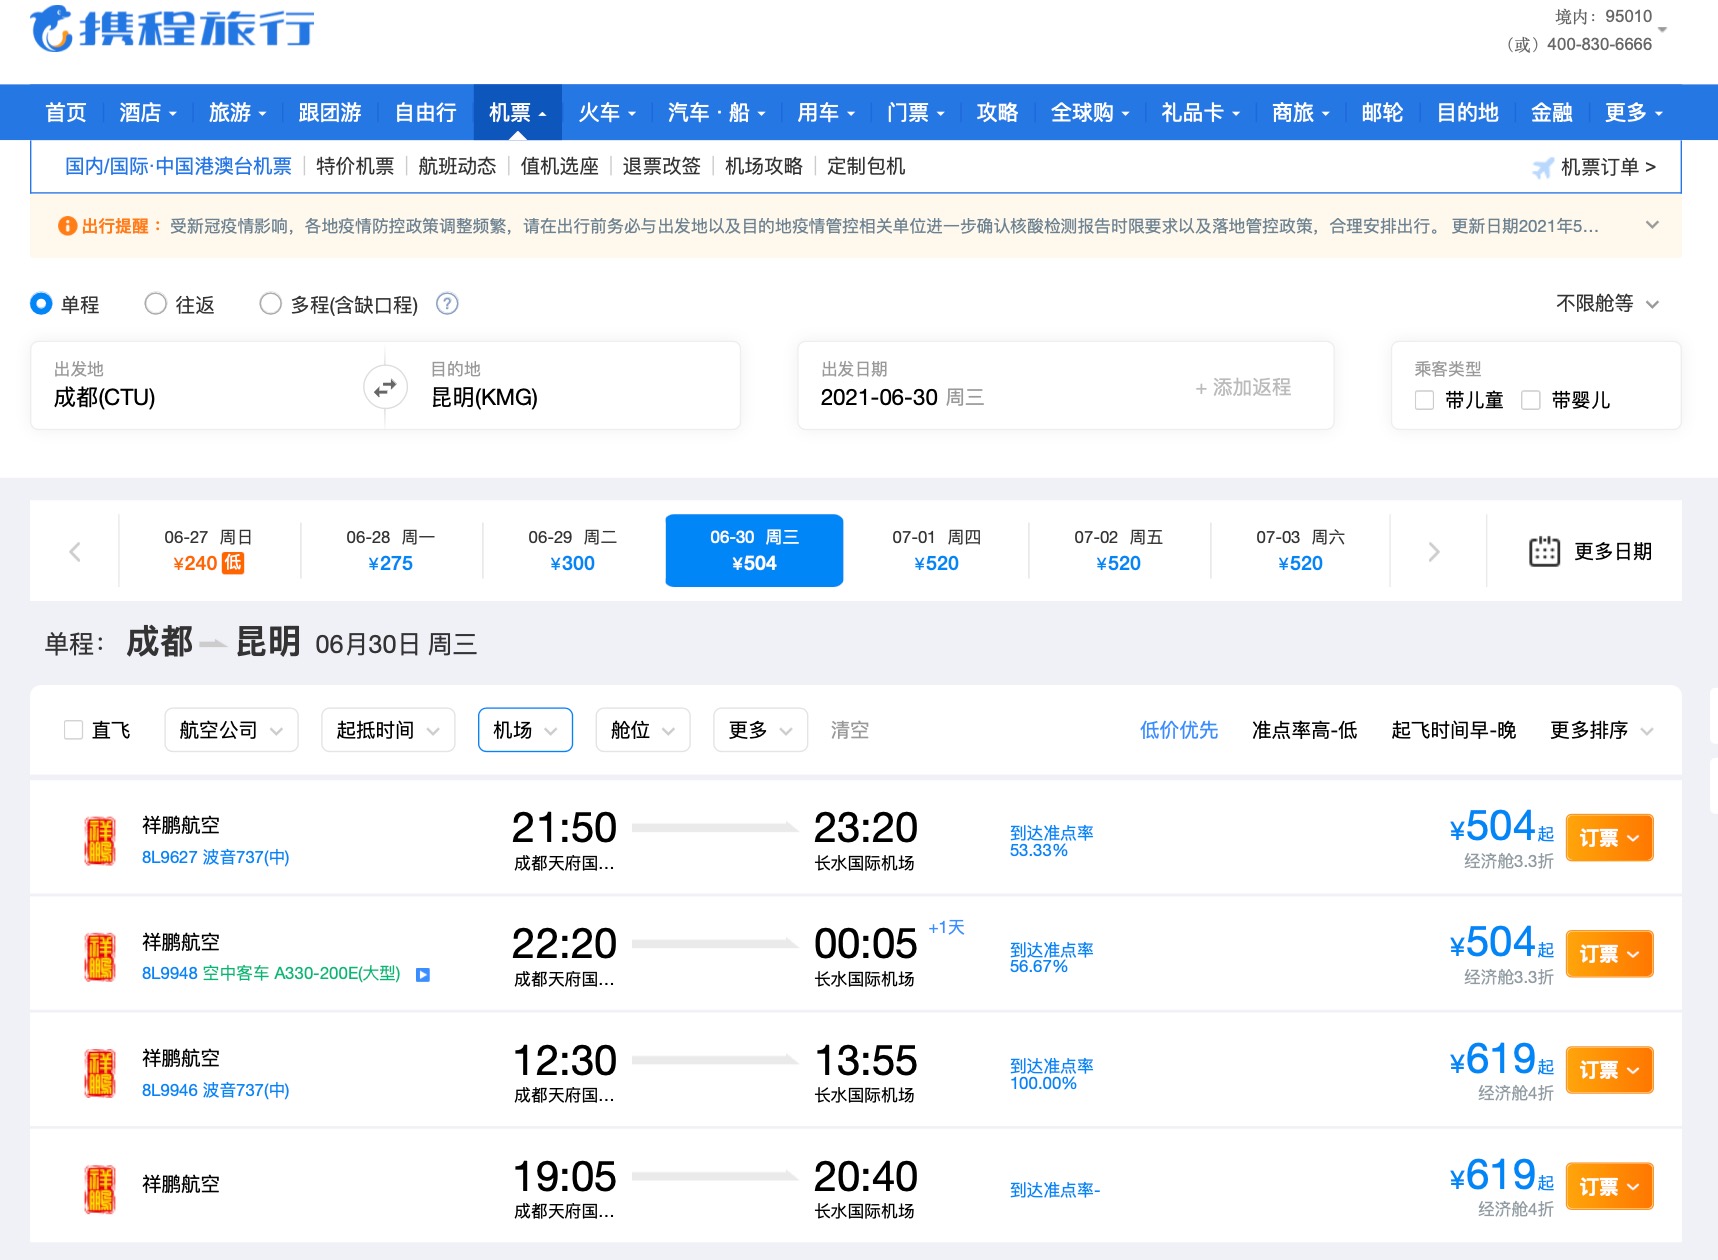This screenshot has height=1260, width=1718.
Task: Sort by 低价优先
Action: (x=1179, y=730)
